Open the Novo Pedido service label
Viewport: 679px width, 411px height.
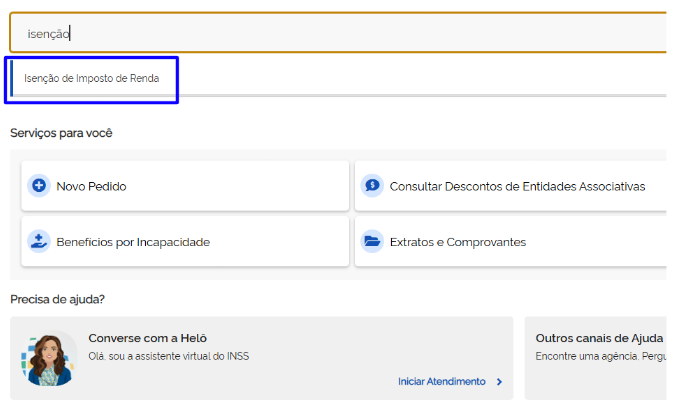click(x=92, y=187)
